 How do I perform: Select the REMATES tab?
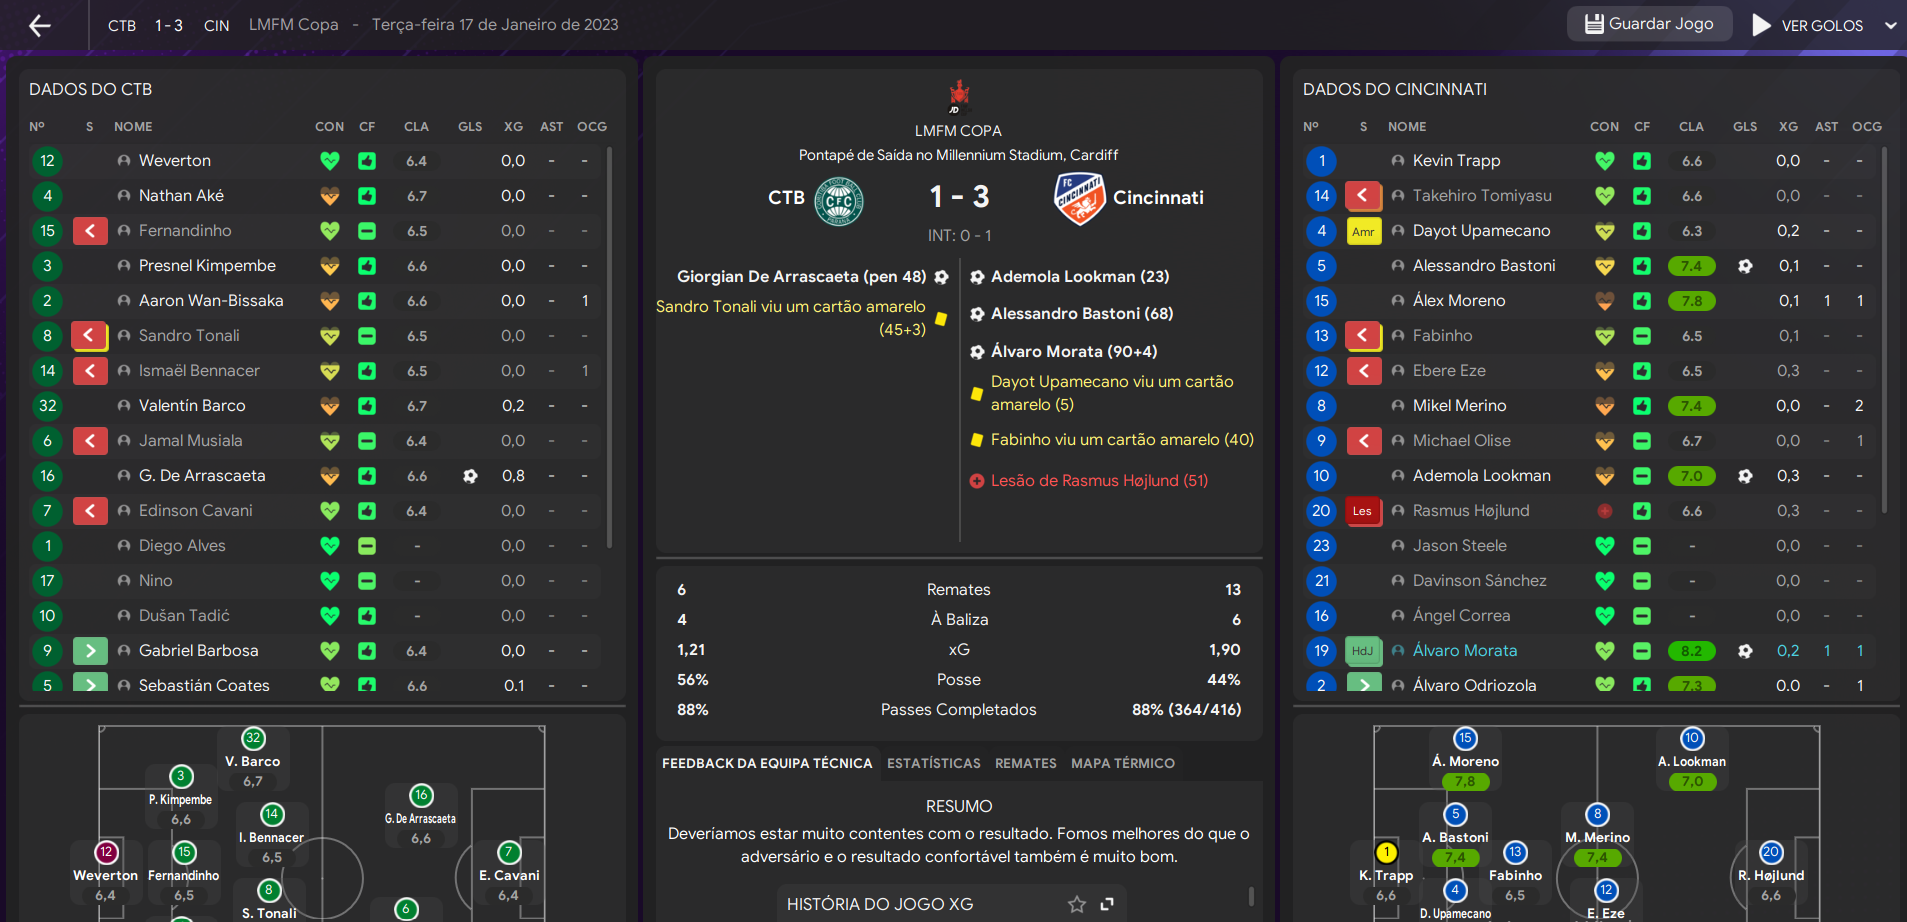coord(1026,763)
